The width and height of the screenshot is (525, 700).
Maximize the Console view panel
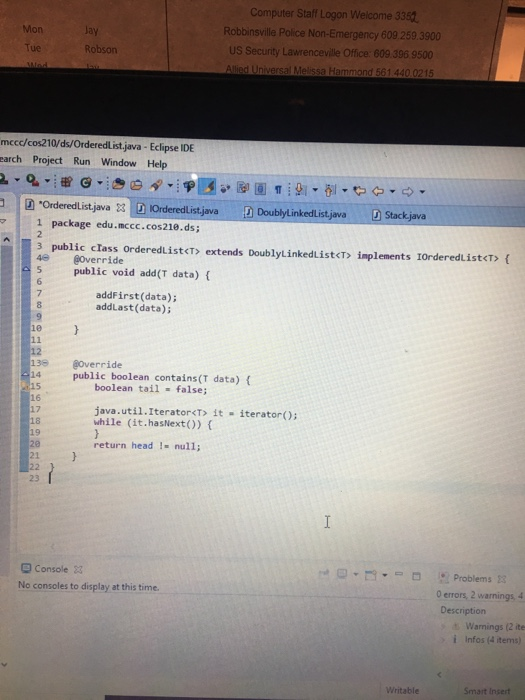(x=416, y=576)
